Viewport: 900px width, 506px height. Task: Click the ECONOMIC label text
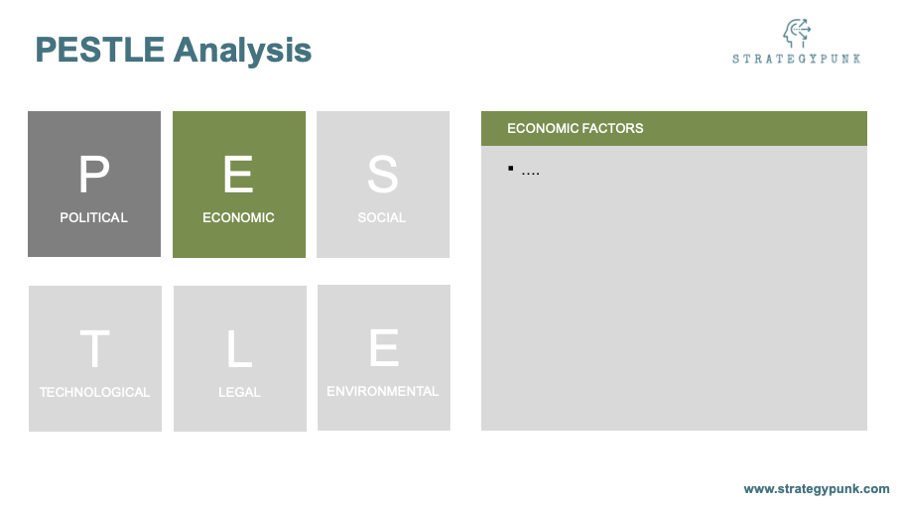pyautogui.click(x=238, y=217)
